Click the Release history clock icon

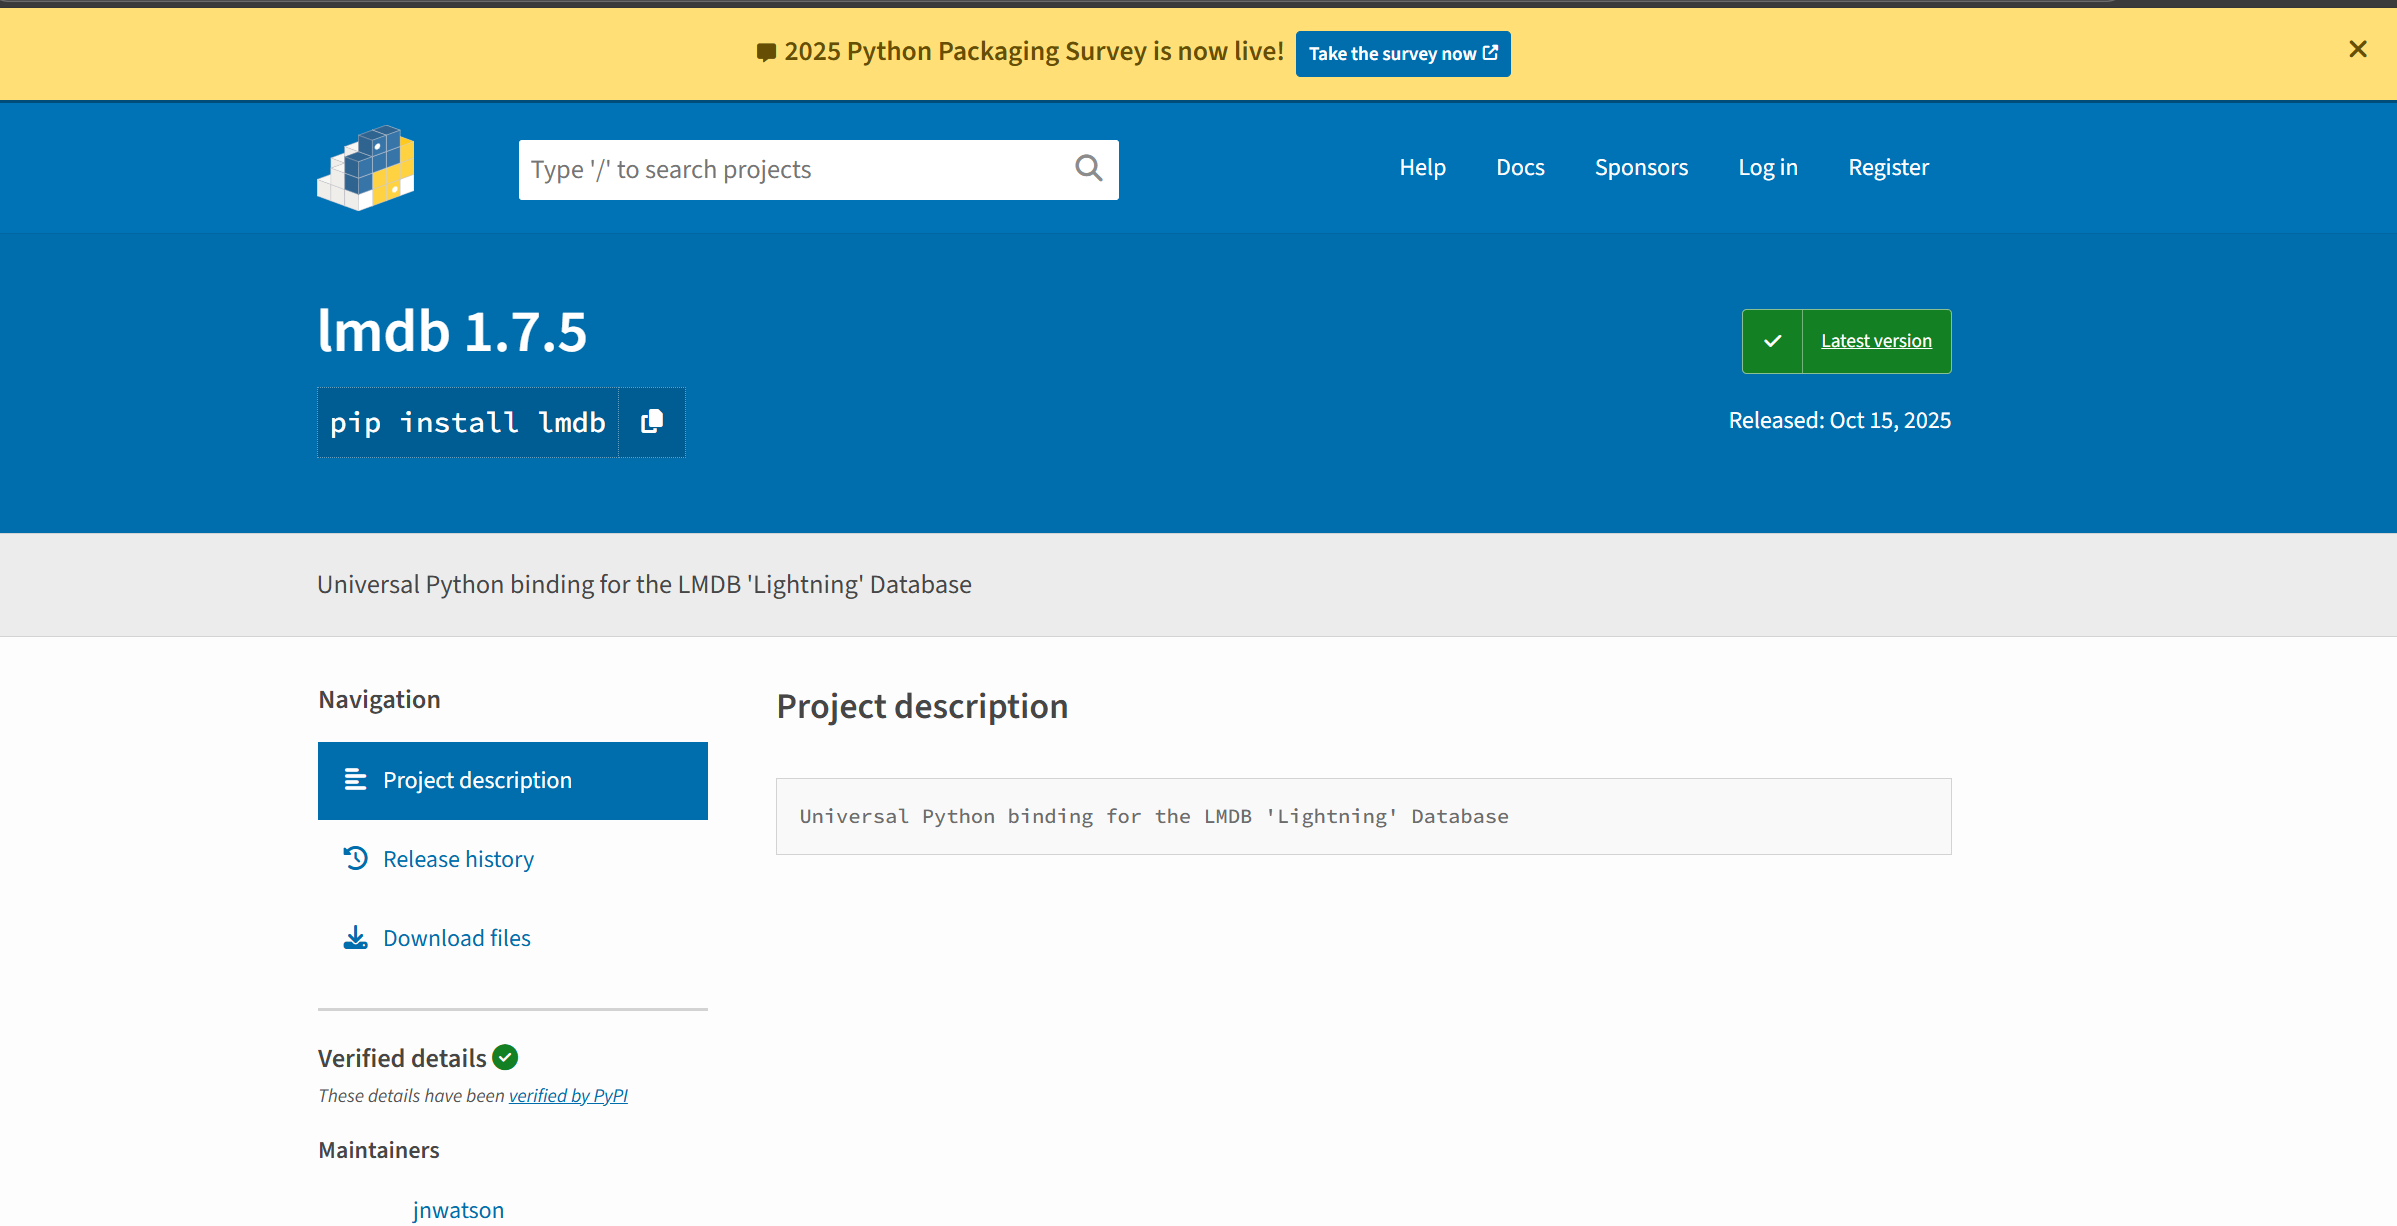click(355, 858)
